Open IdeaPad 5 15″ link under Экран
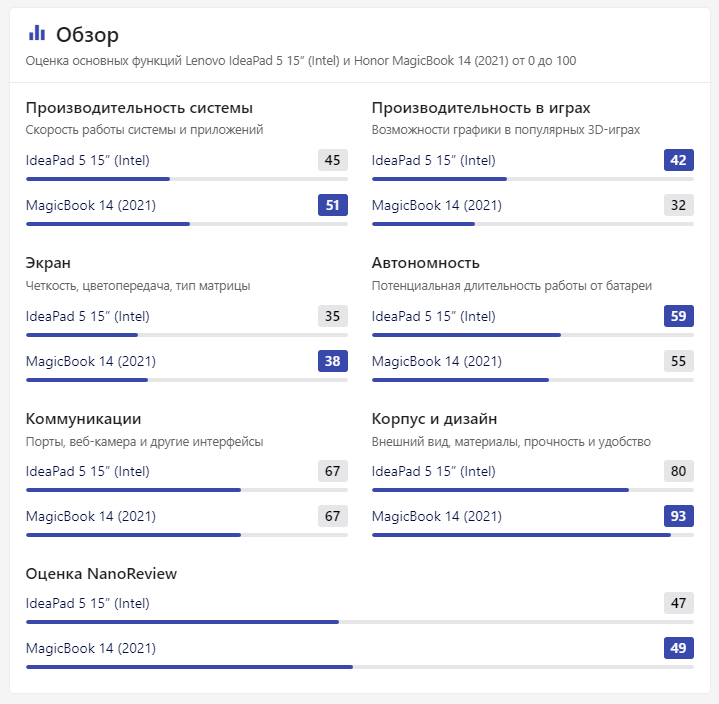The image size is (719, 704). pyautogui.click(x=88, y=316)
